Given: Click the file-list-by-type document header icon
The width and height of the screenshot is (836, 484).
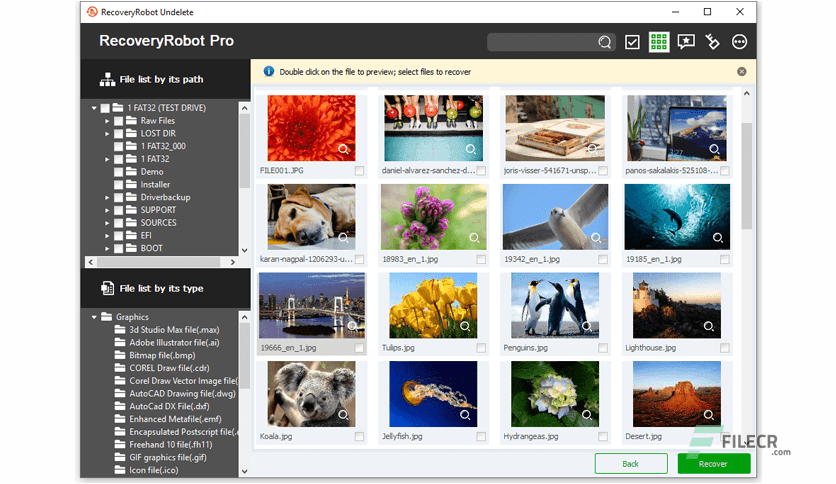Looking at the screenshot, I should click(107, 288).
